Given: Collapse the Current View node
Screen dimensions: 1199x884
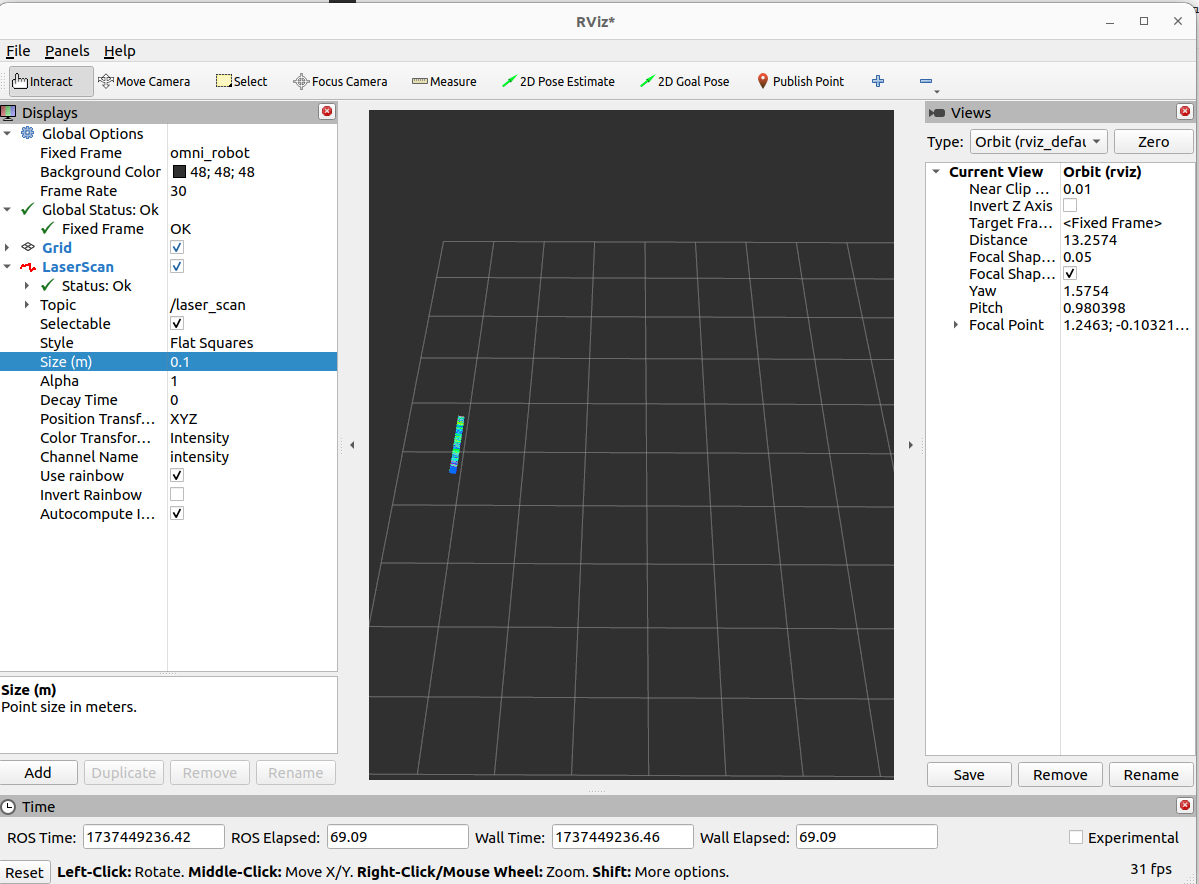Looking at the screenshot, I should pos(936,172).
